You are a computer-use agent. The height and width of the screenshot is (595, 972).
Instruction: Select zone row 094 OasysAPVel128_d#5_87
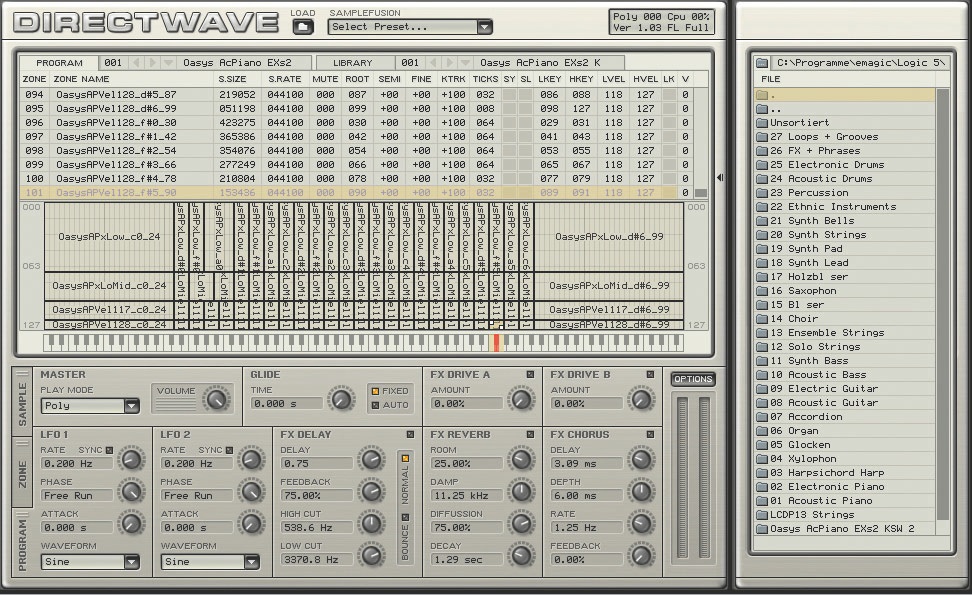356,95
